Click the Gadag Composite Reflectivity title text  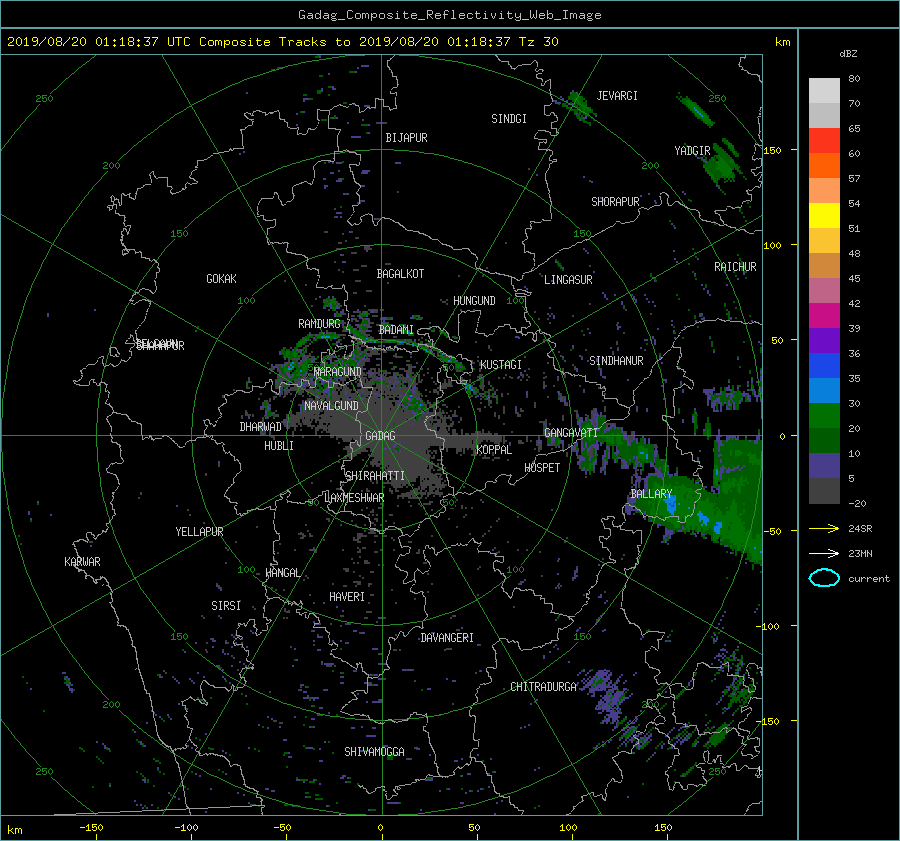coord(450,15)
